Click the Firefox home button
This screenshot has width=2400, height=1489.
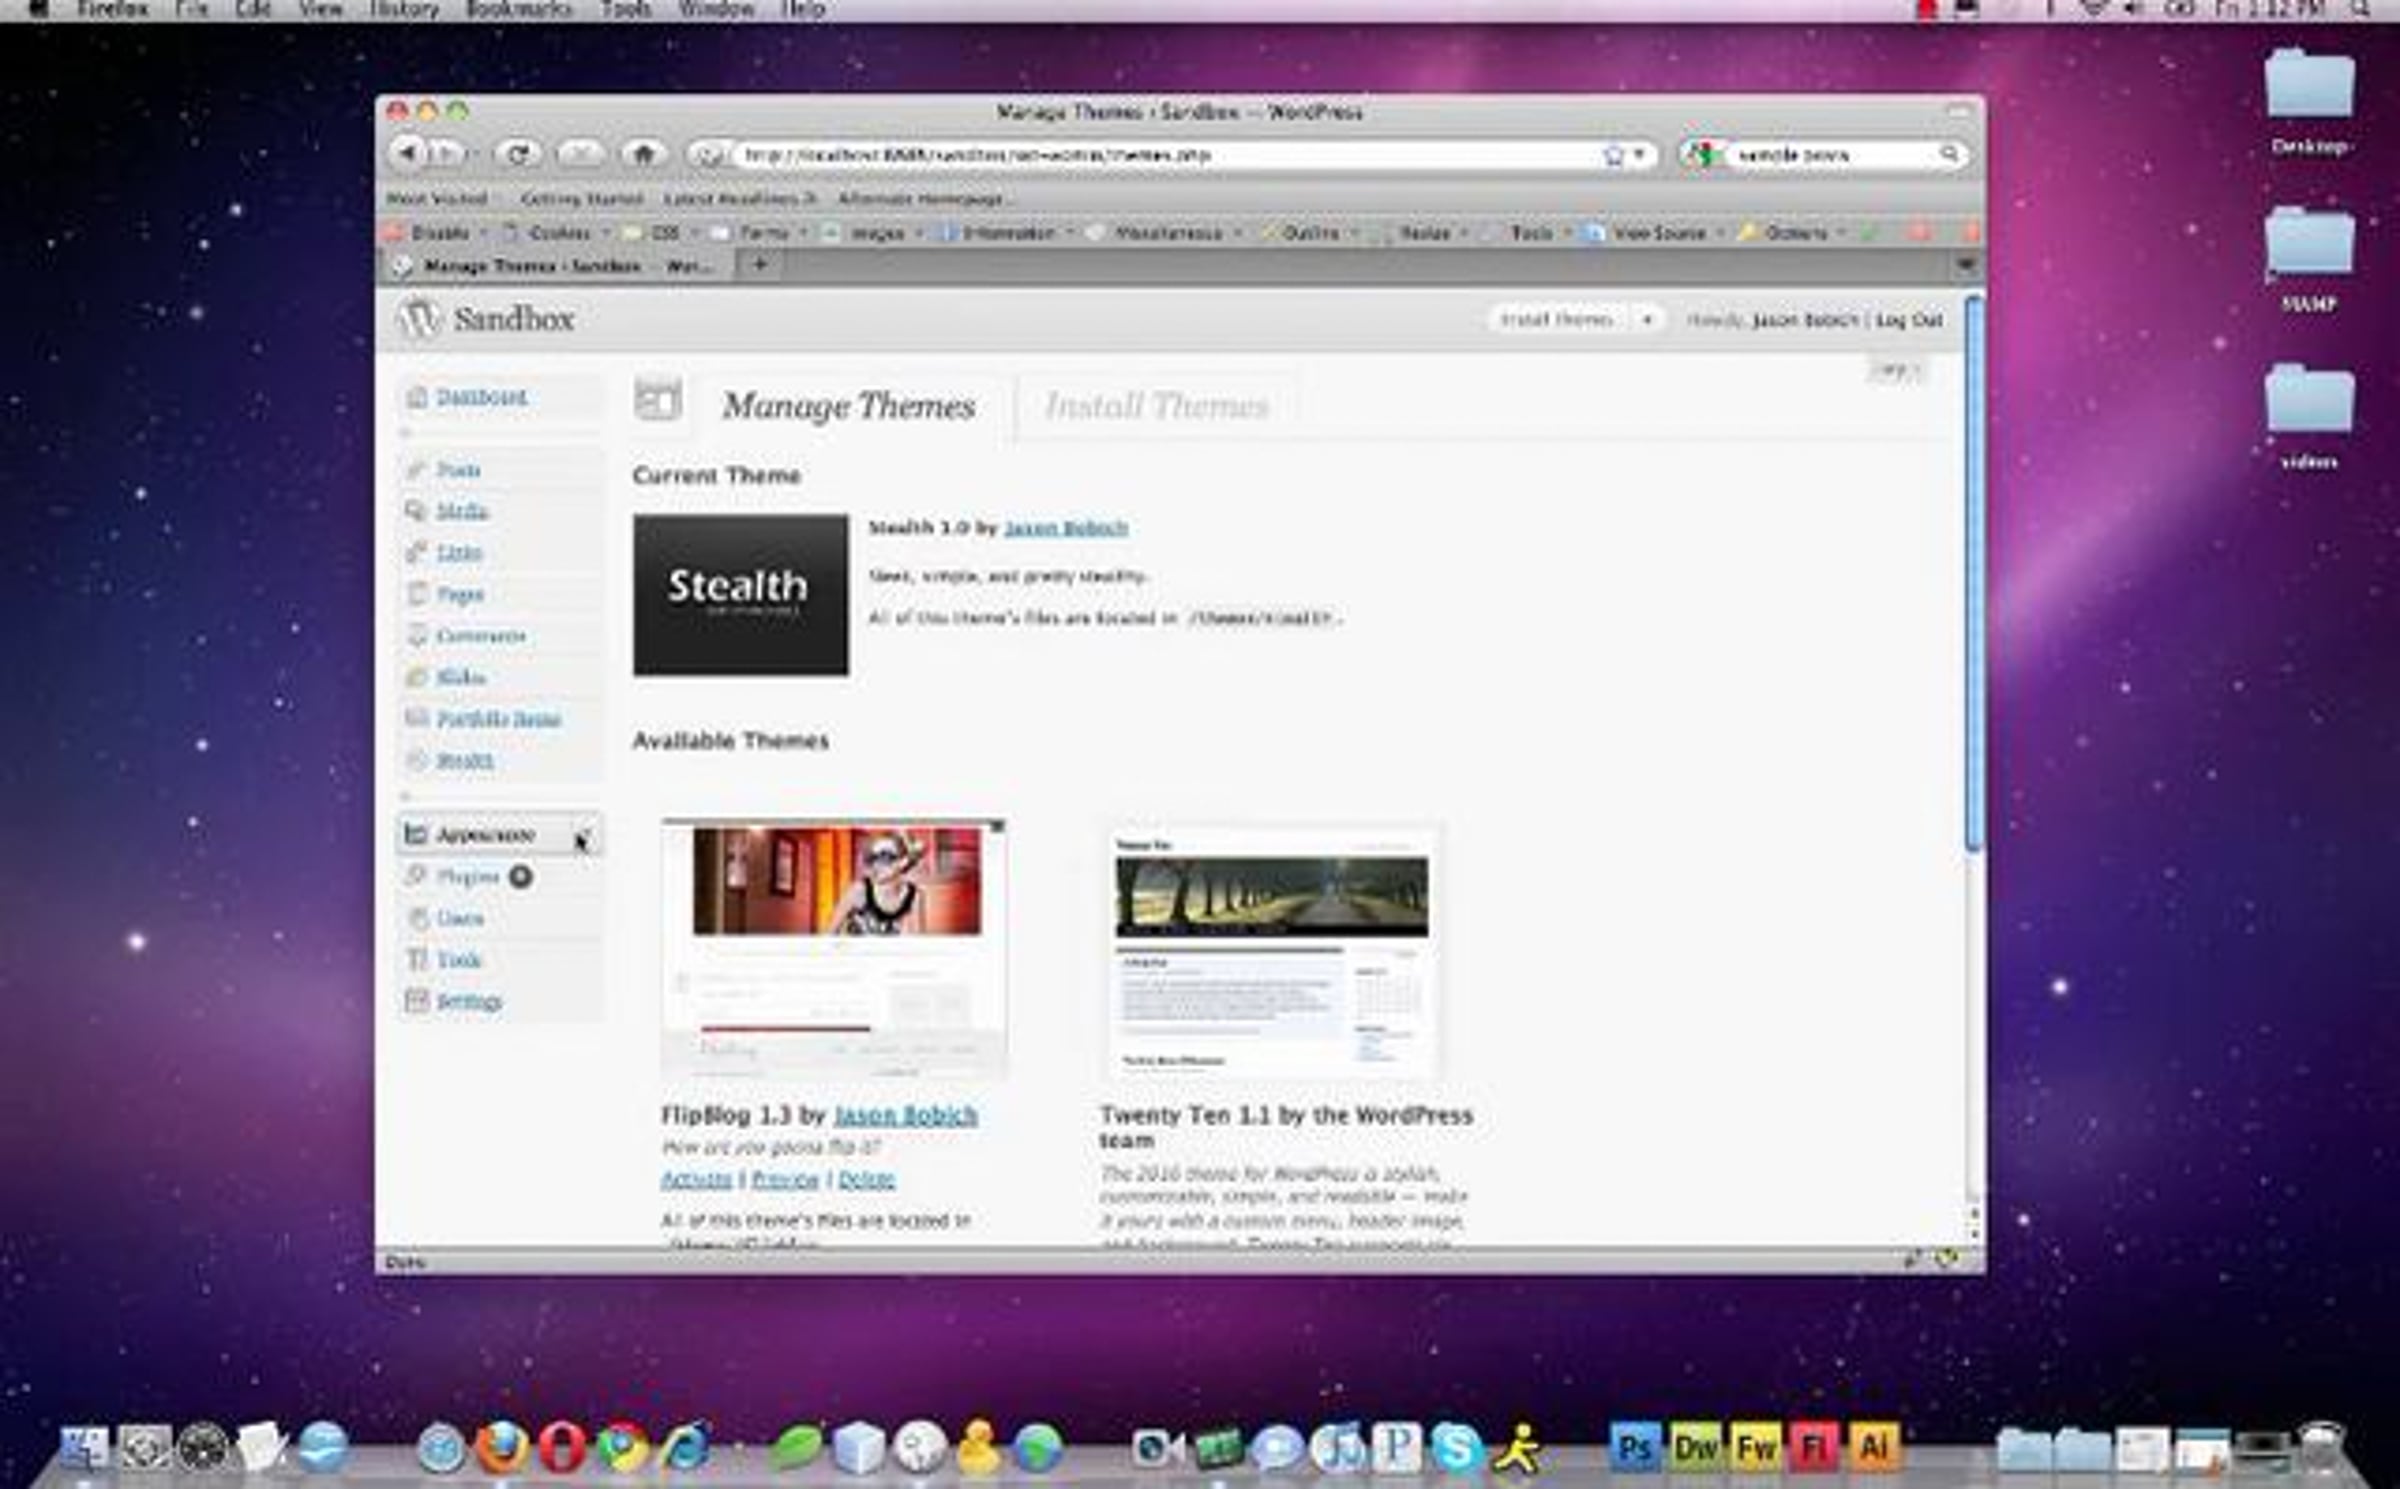point(643,154)
